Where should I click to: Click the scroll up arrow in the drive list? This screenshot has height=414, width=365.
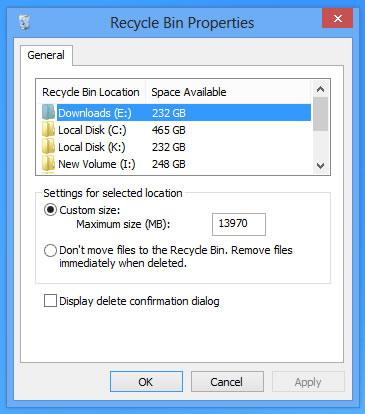coord(320,89)
